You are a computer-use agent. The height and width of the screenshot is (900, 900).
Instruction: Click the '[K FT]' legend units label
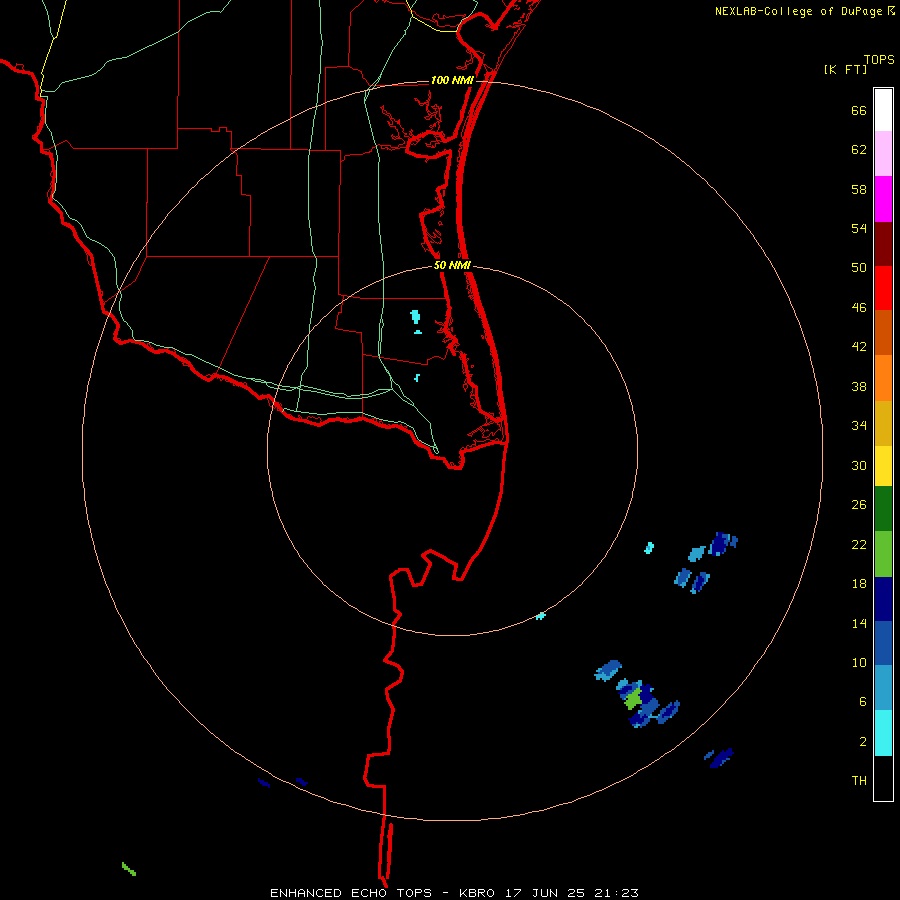click(845, 69)
